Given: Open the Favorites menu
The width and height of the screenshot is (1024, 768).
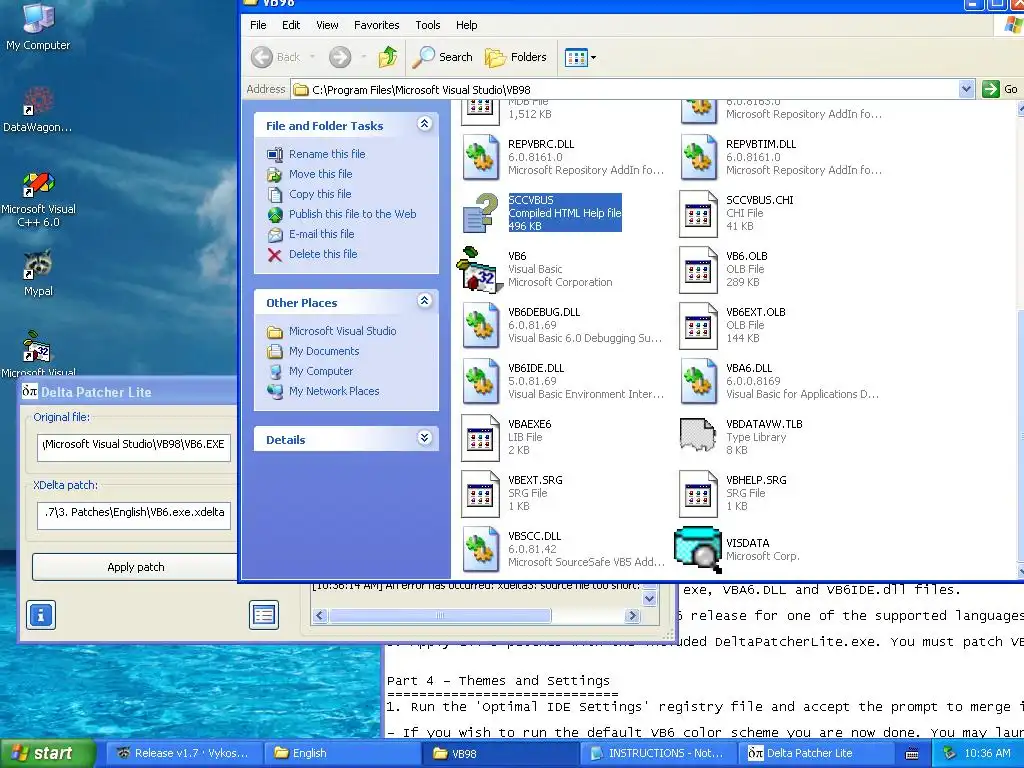Looking at the screenshot, I should pos(376,25).
